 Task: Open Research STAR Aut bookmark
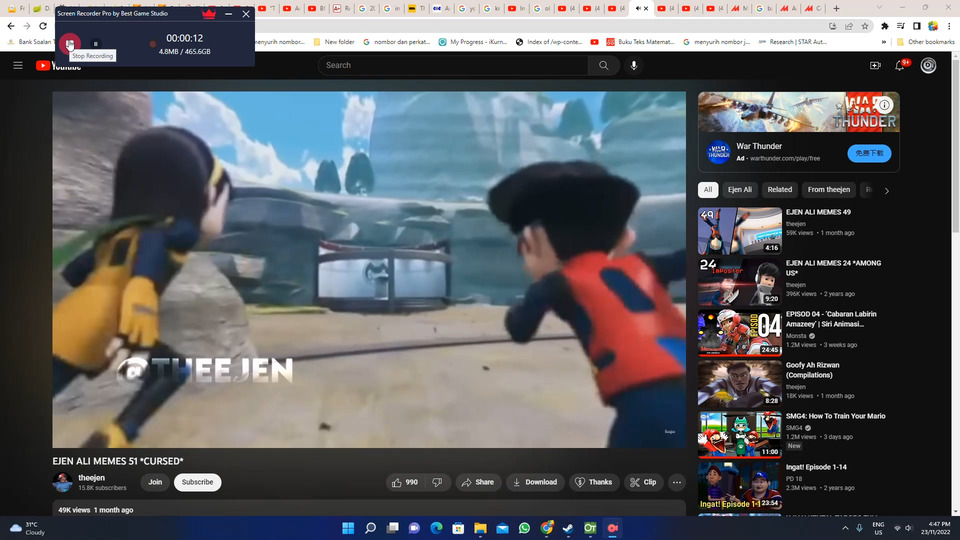(x=792, y=42)
